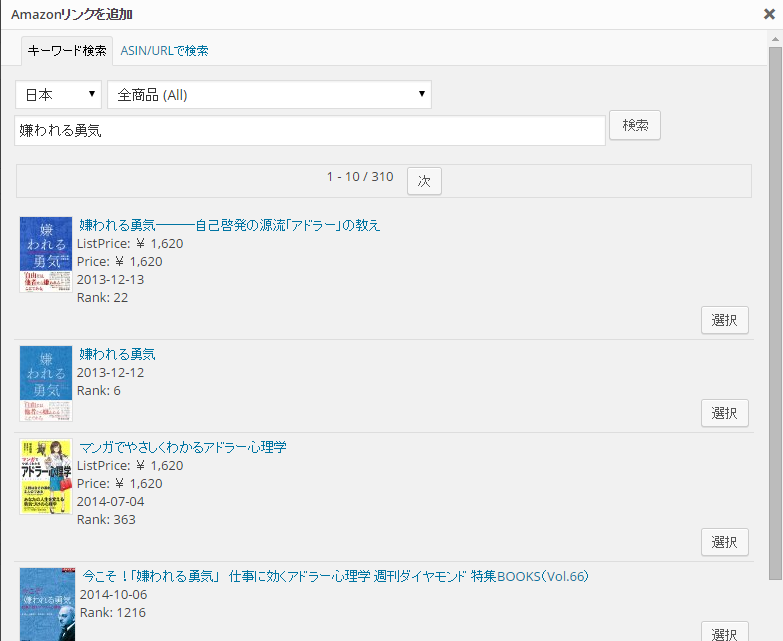Click the vertical scrollbar thumb
The width and height of the screenshot is (783, 641).
(775, 314)
